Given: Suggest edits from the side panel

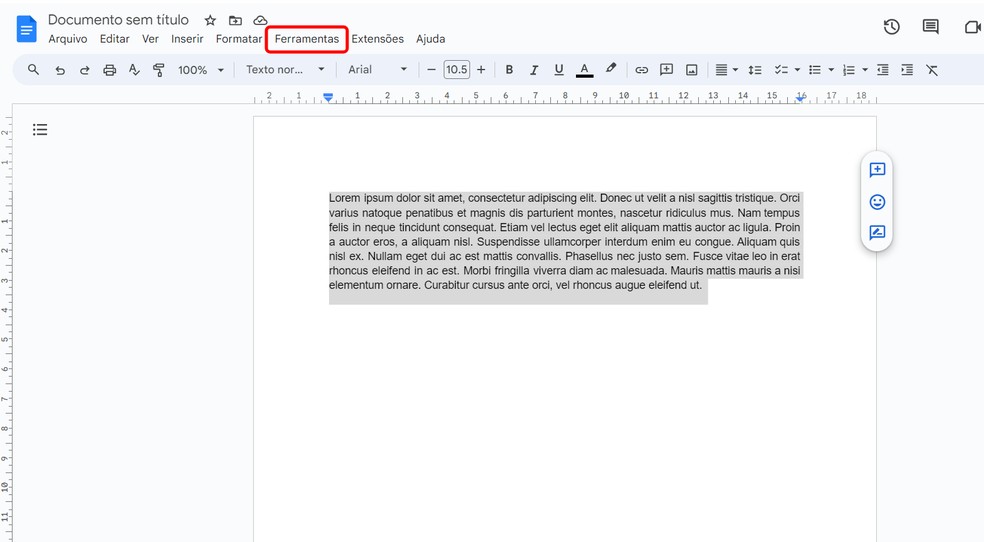Looking at the screenshot, I should click(x=877, y=233).
